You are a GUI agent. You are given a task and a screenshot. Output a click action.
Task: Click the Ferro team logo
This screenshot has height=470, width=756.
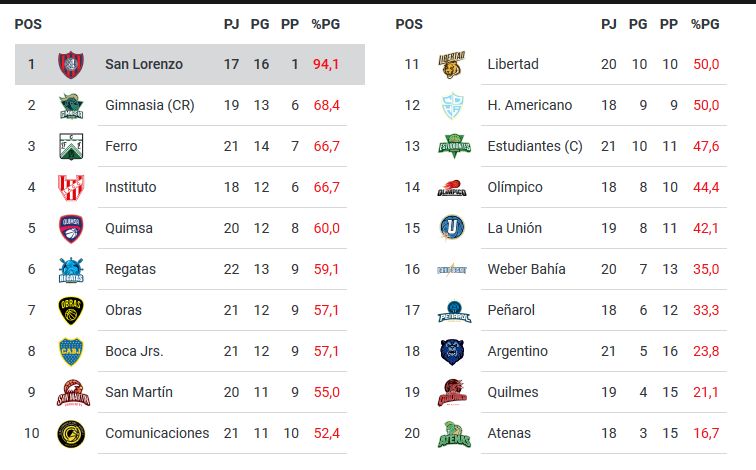(71, 147)
